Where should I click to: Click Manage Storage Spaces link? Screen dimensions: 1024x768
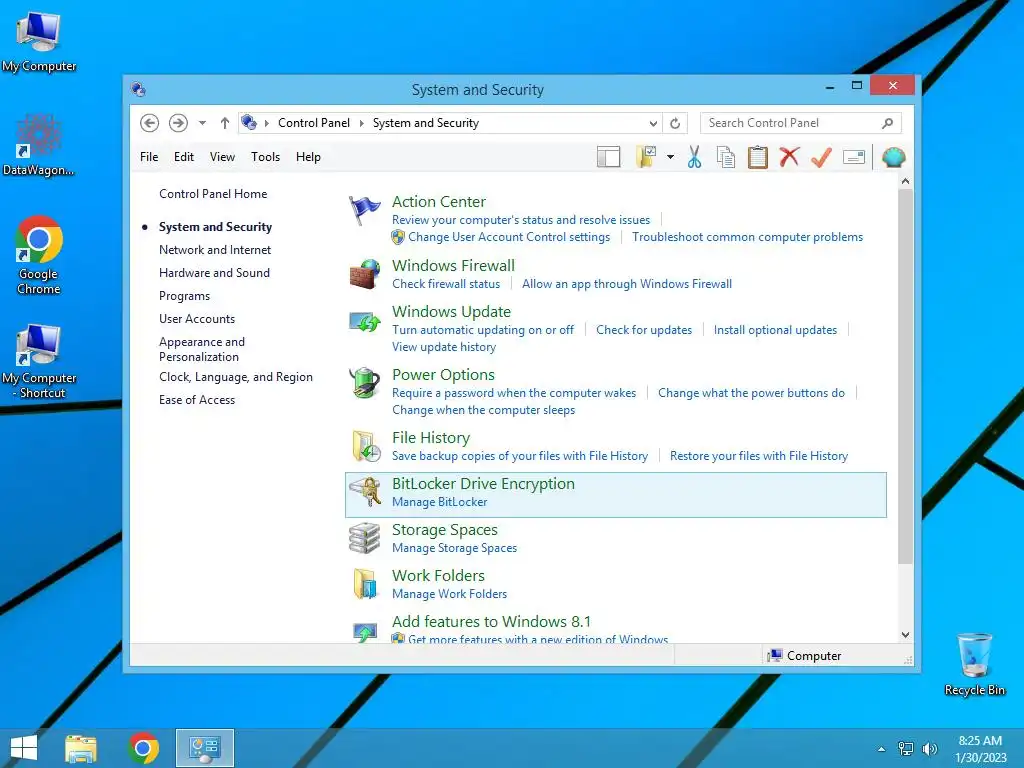[455, 548]
